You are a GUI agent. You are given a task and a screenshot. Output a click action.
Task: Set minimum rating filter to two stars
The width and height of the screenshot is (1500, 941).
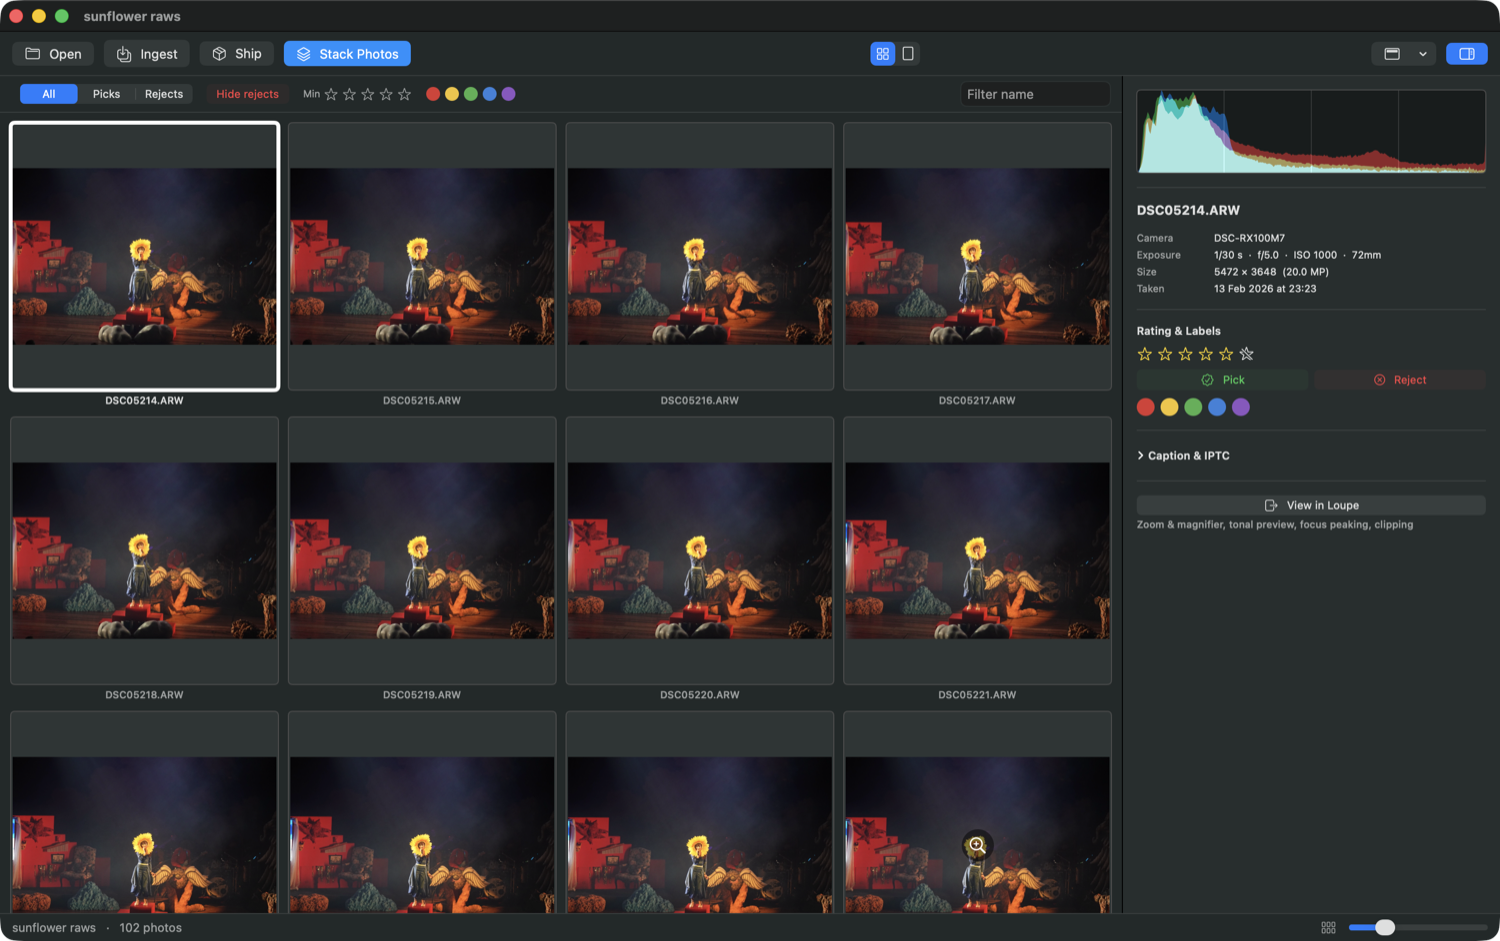point(349,94)
